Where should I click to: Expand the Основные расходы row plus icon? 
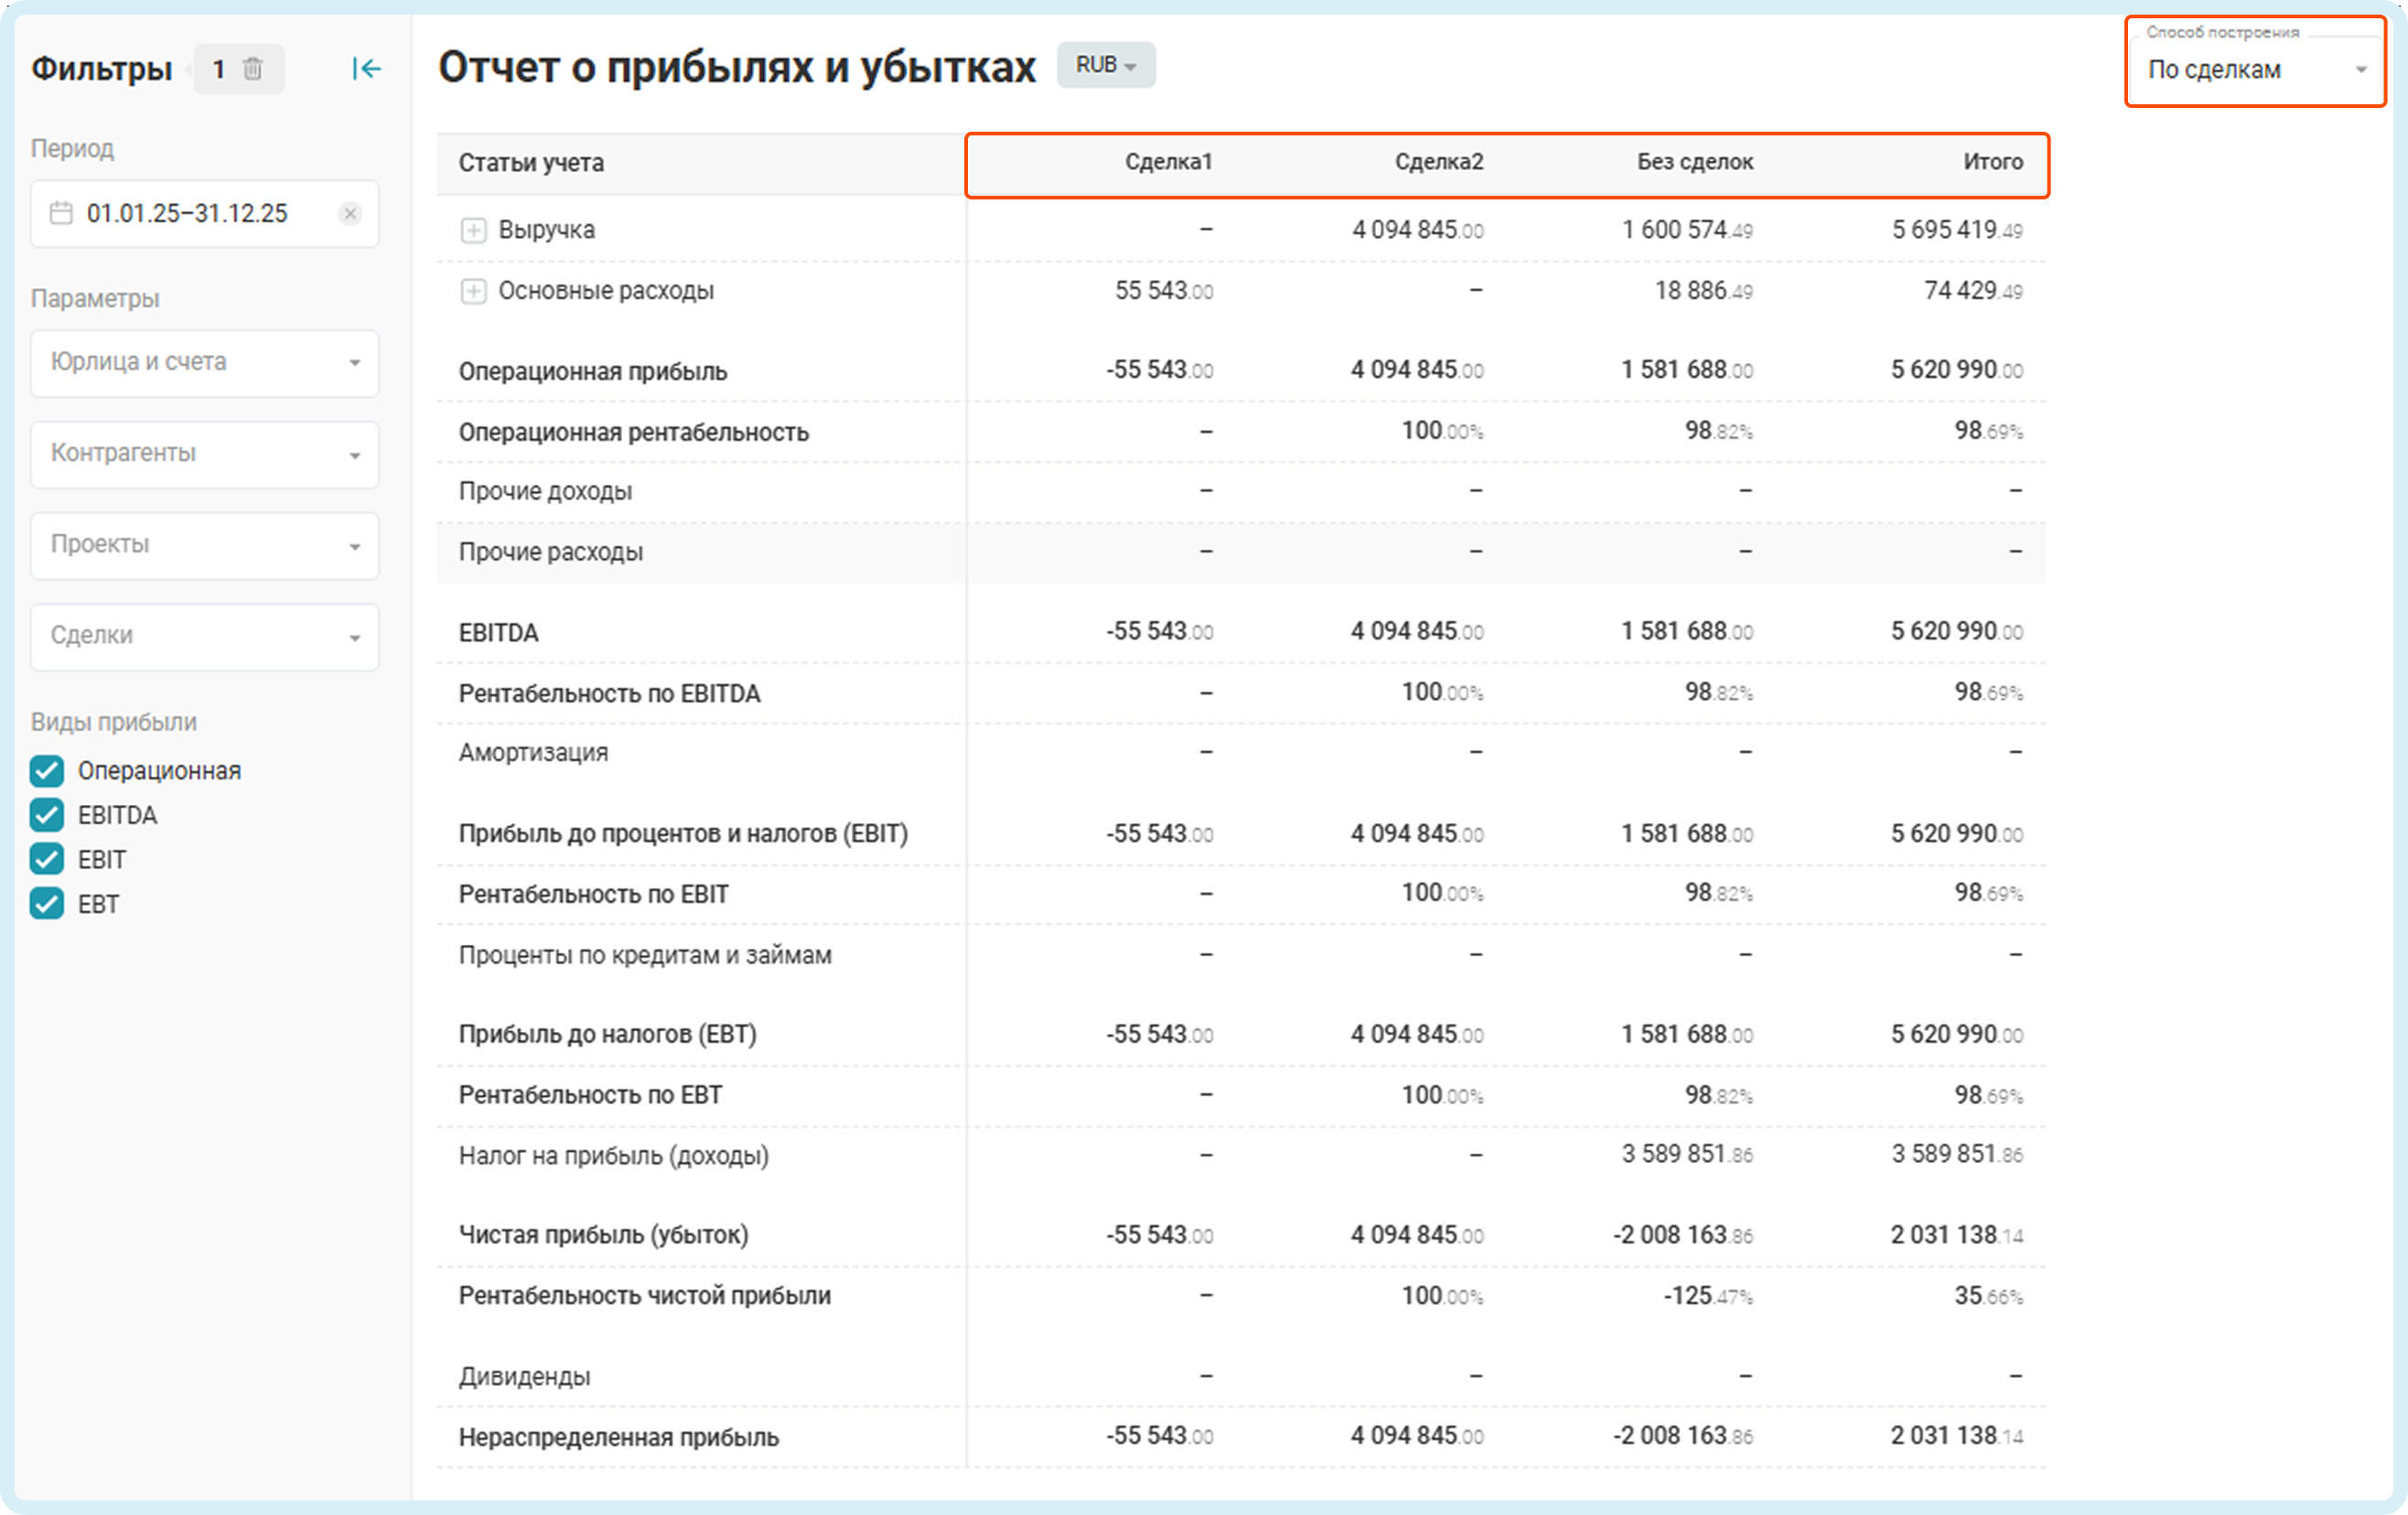(x=473, y=291)
